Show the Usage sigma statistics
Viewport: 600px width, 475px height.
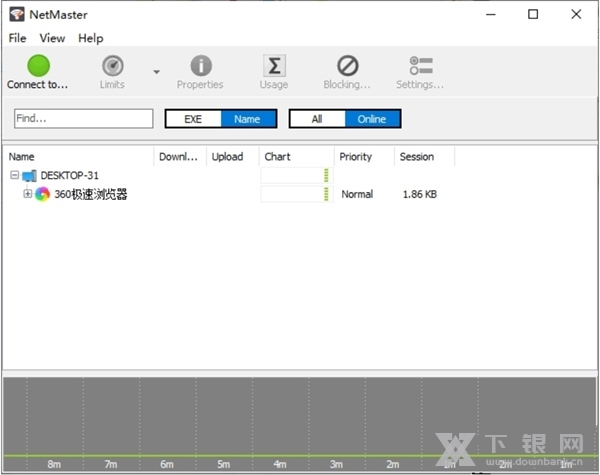[x=274, y=72]
